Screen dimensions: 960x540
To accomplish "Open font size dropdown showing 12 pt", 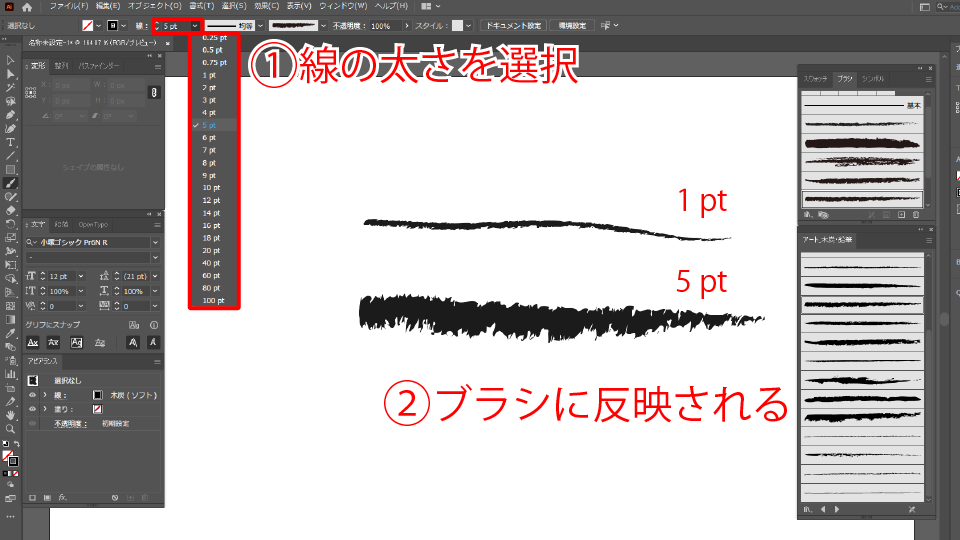I will click(x=81, y=276).
